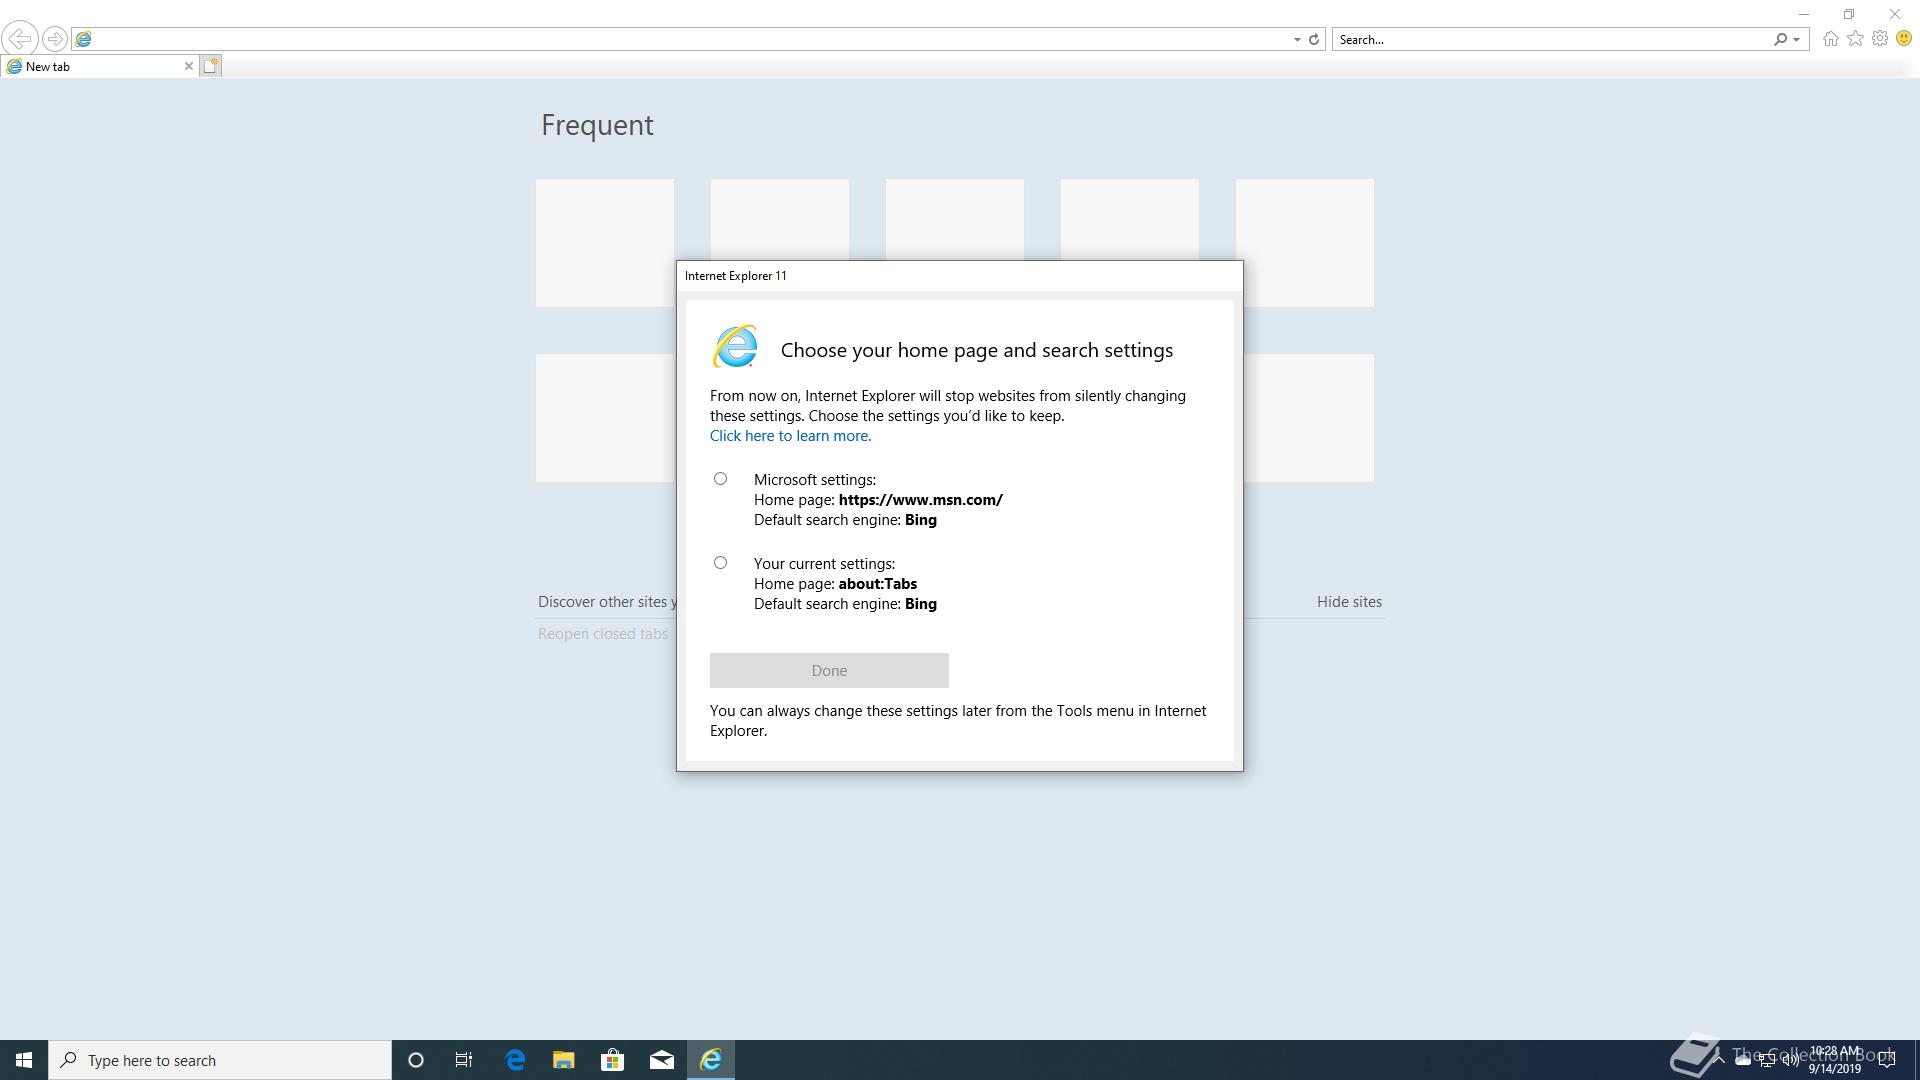Click the magnifier search icon in search box

tap(1780, 40)
